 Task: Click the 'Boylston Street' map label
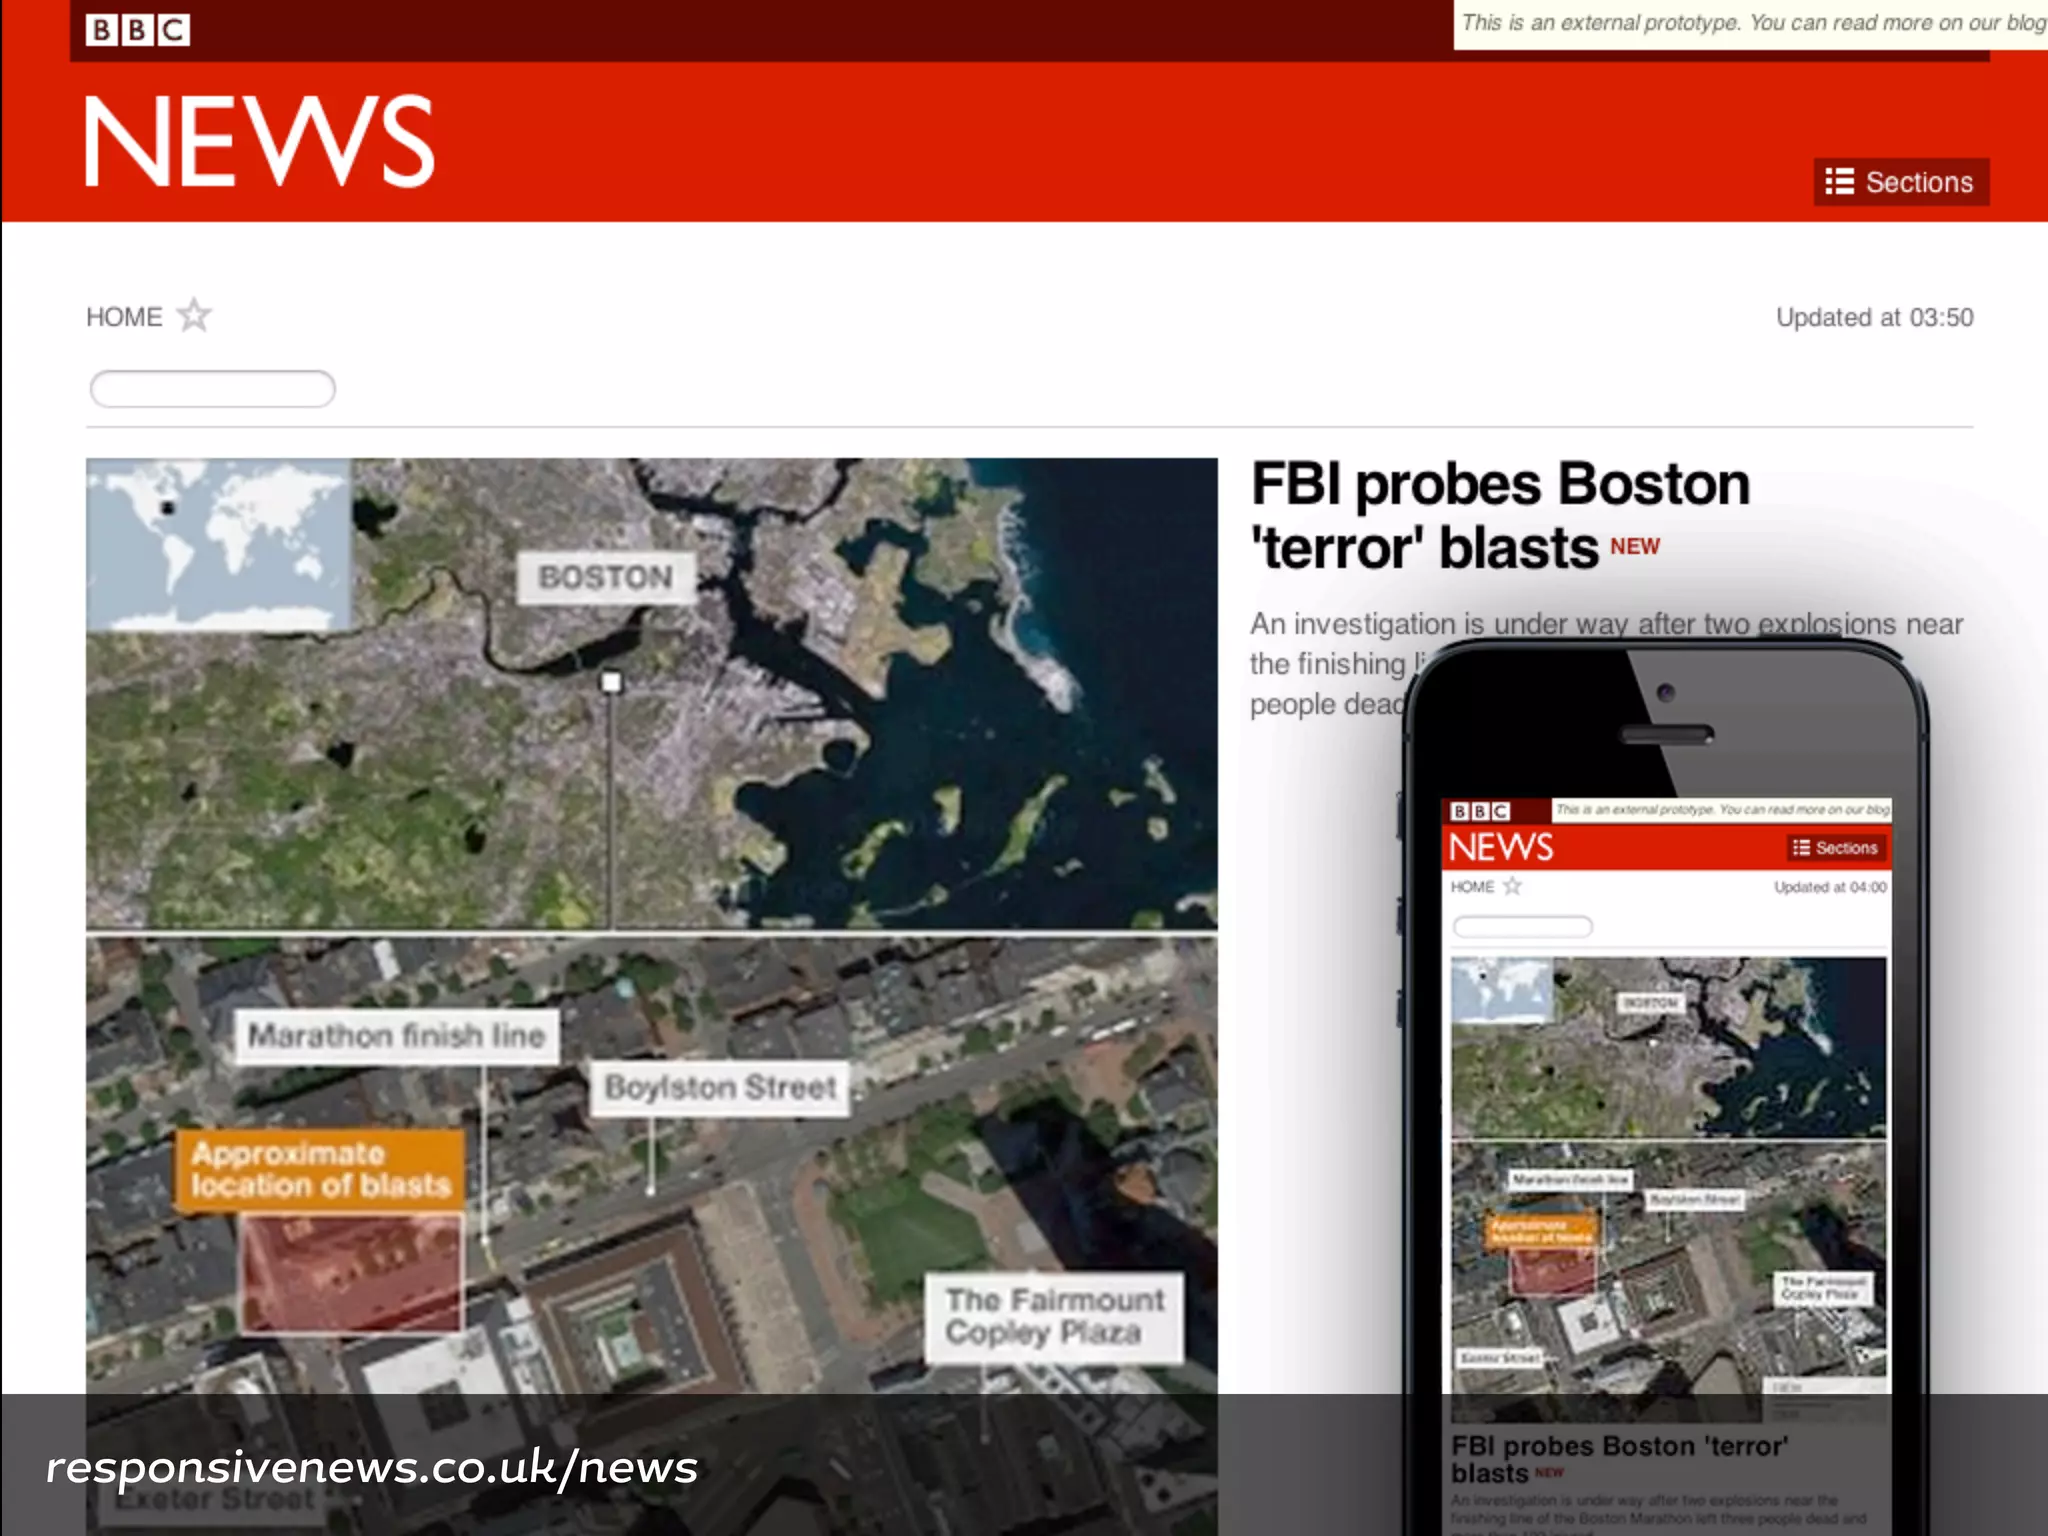(720, 1088)
